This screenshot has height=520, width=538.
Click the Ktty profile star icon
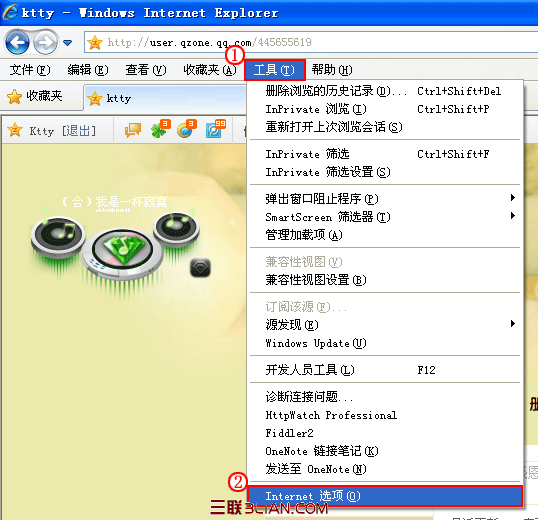tap(15, 130)
